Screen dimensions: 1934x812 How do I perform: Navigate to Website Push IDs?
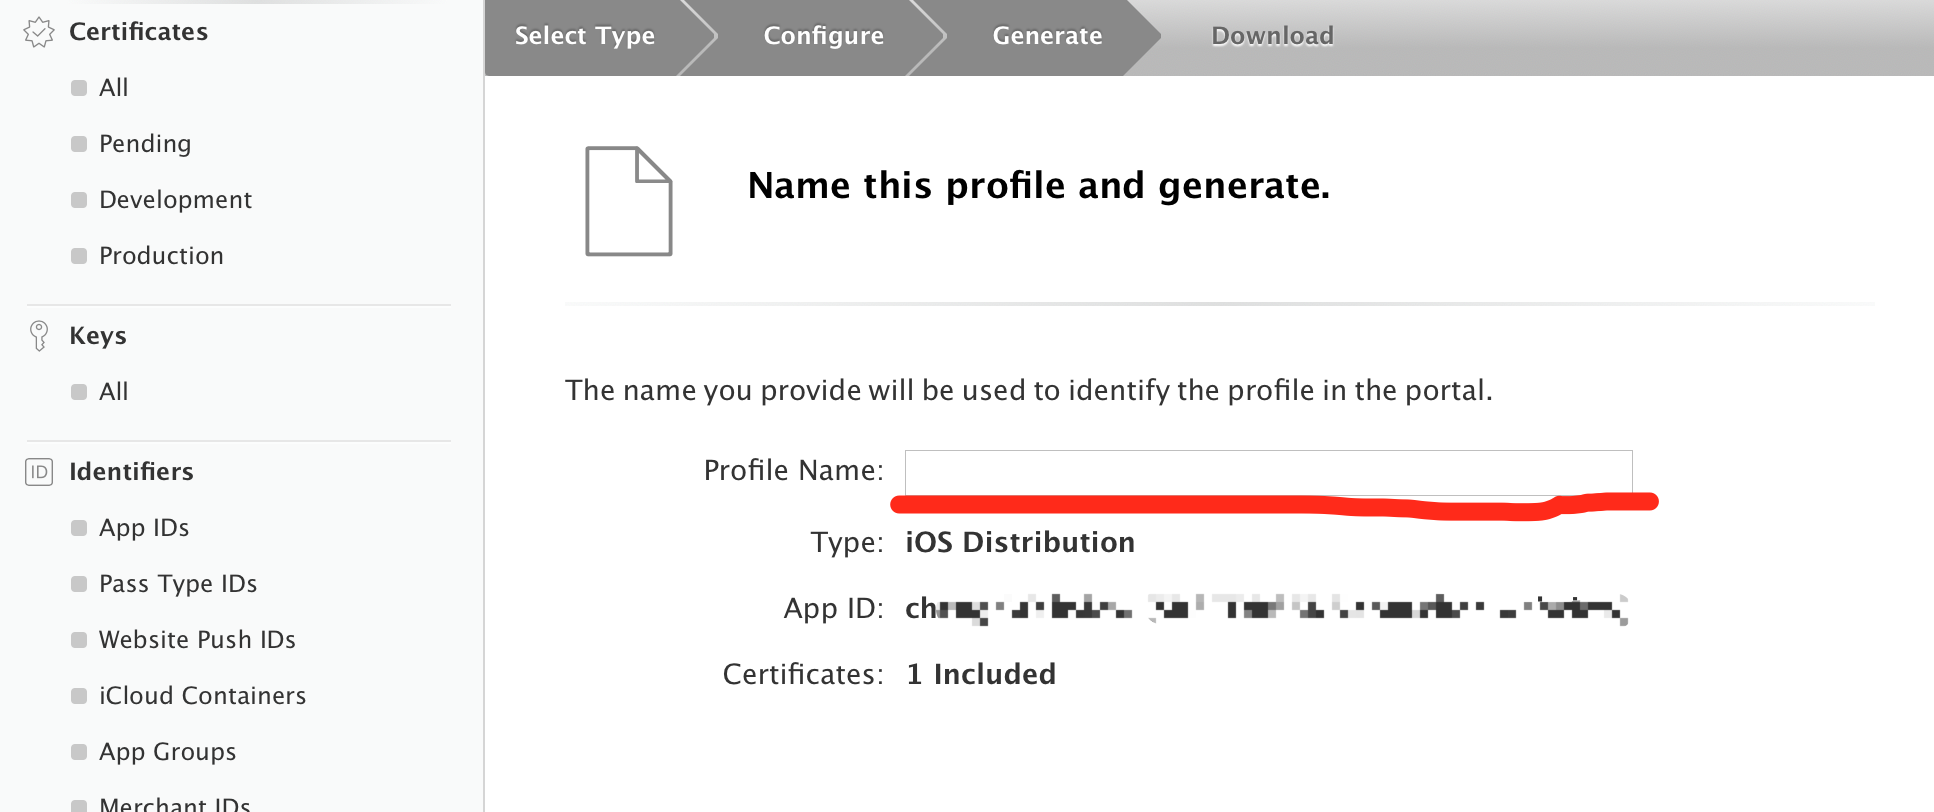tap(197, 640)
